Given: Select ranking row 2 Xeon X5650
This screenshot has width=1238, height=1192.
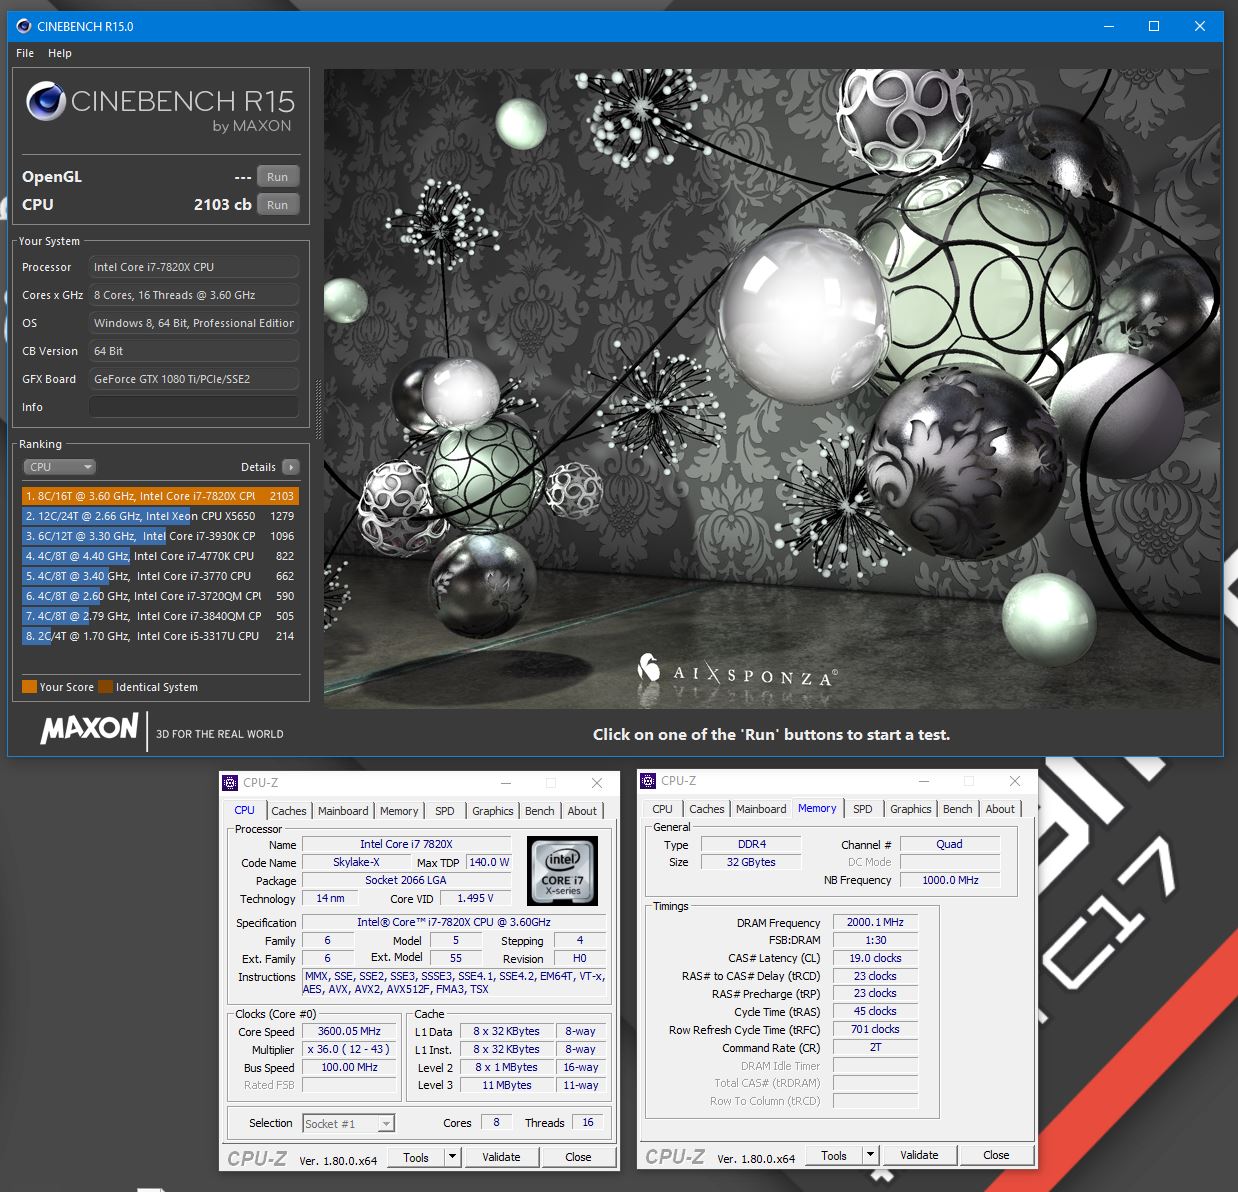Looking at the screenshot, I should tap(160, 516).
